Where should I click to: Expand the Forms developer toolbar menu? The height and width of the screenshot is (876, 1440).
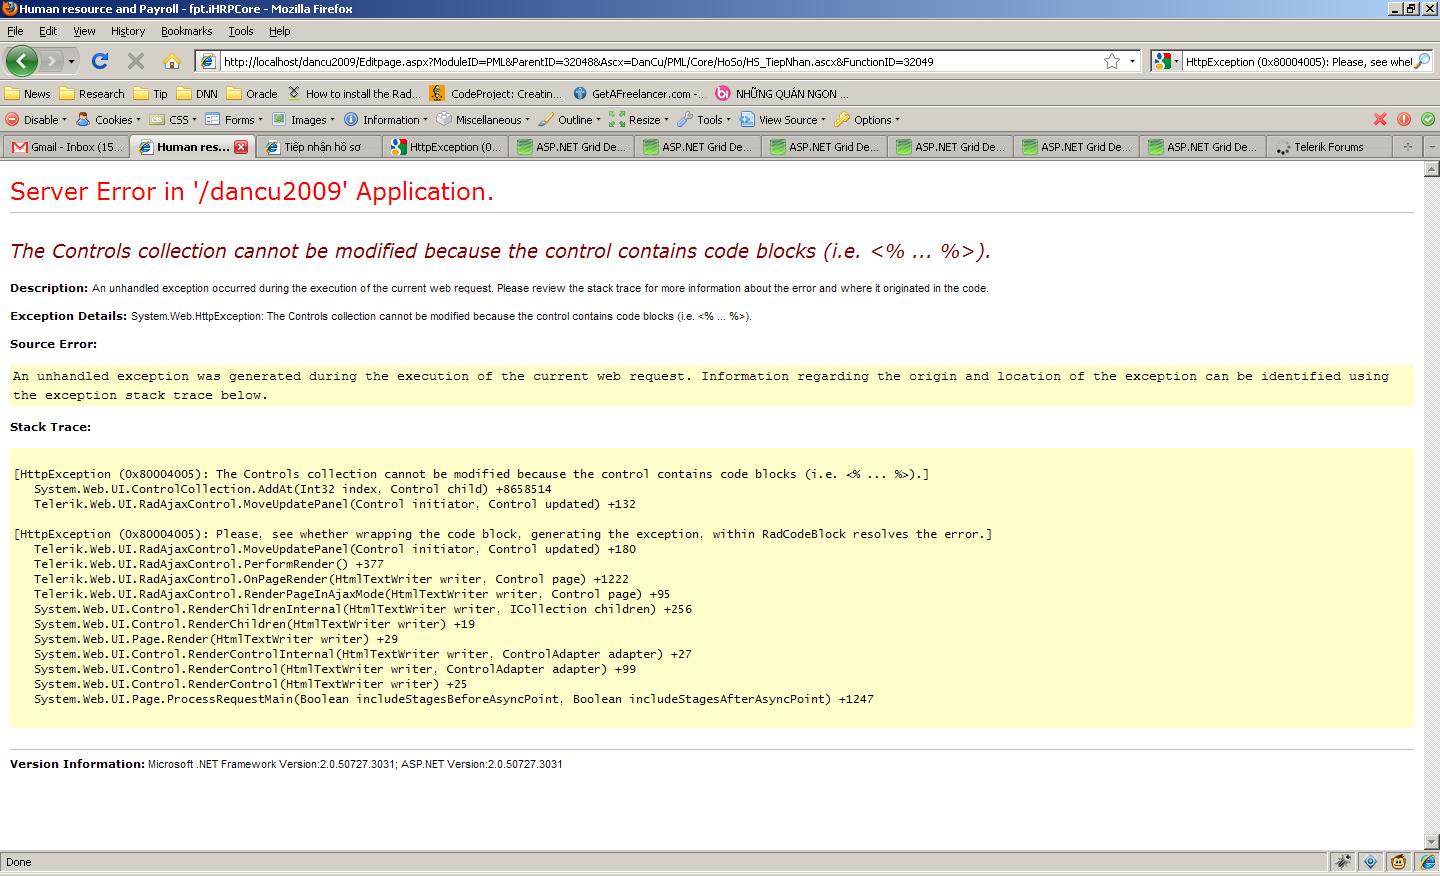click(234, 120)
